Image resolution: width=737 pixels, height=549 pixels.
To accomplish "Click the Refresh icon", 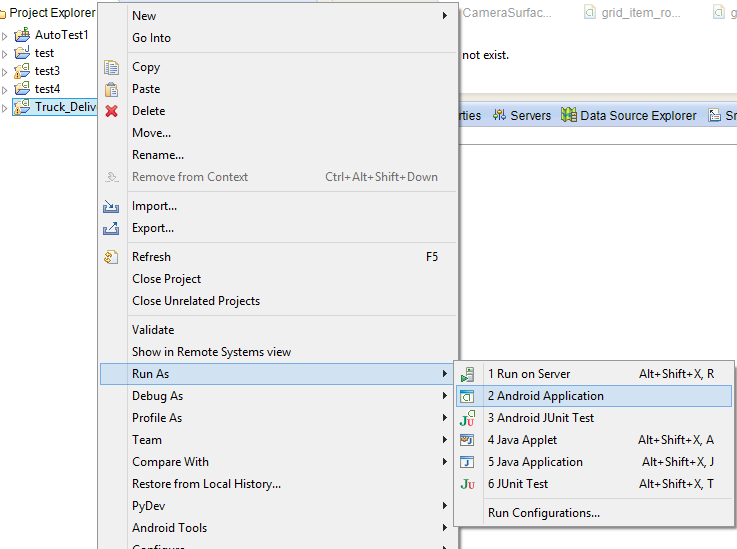I will pyautogui.click(x=112, y=257).
